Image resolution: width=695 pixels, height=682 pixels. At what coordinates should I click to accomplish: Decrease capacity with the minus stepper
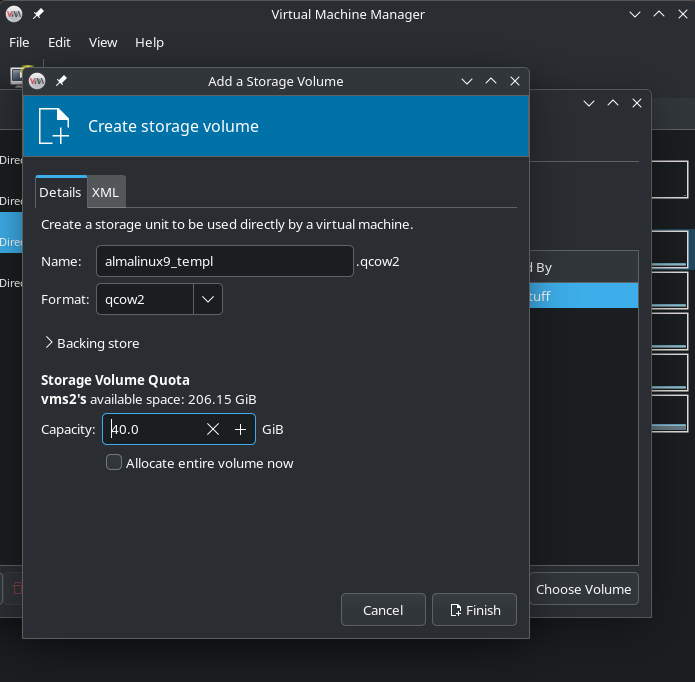[213, 429]
